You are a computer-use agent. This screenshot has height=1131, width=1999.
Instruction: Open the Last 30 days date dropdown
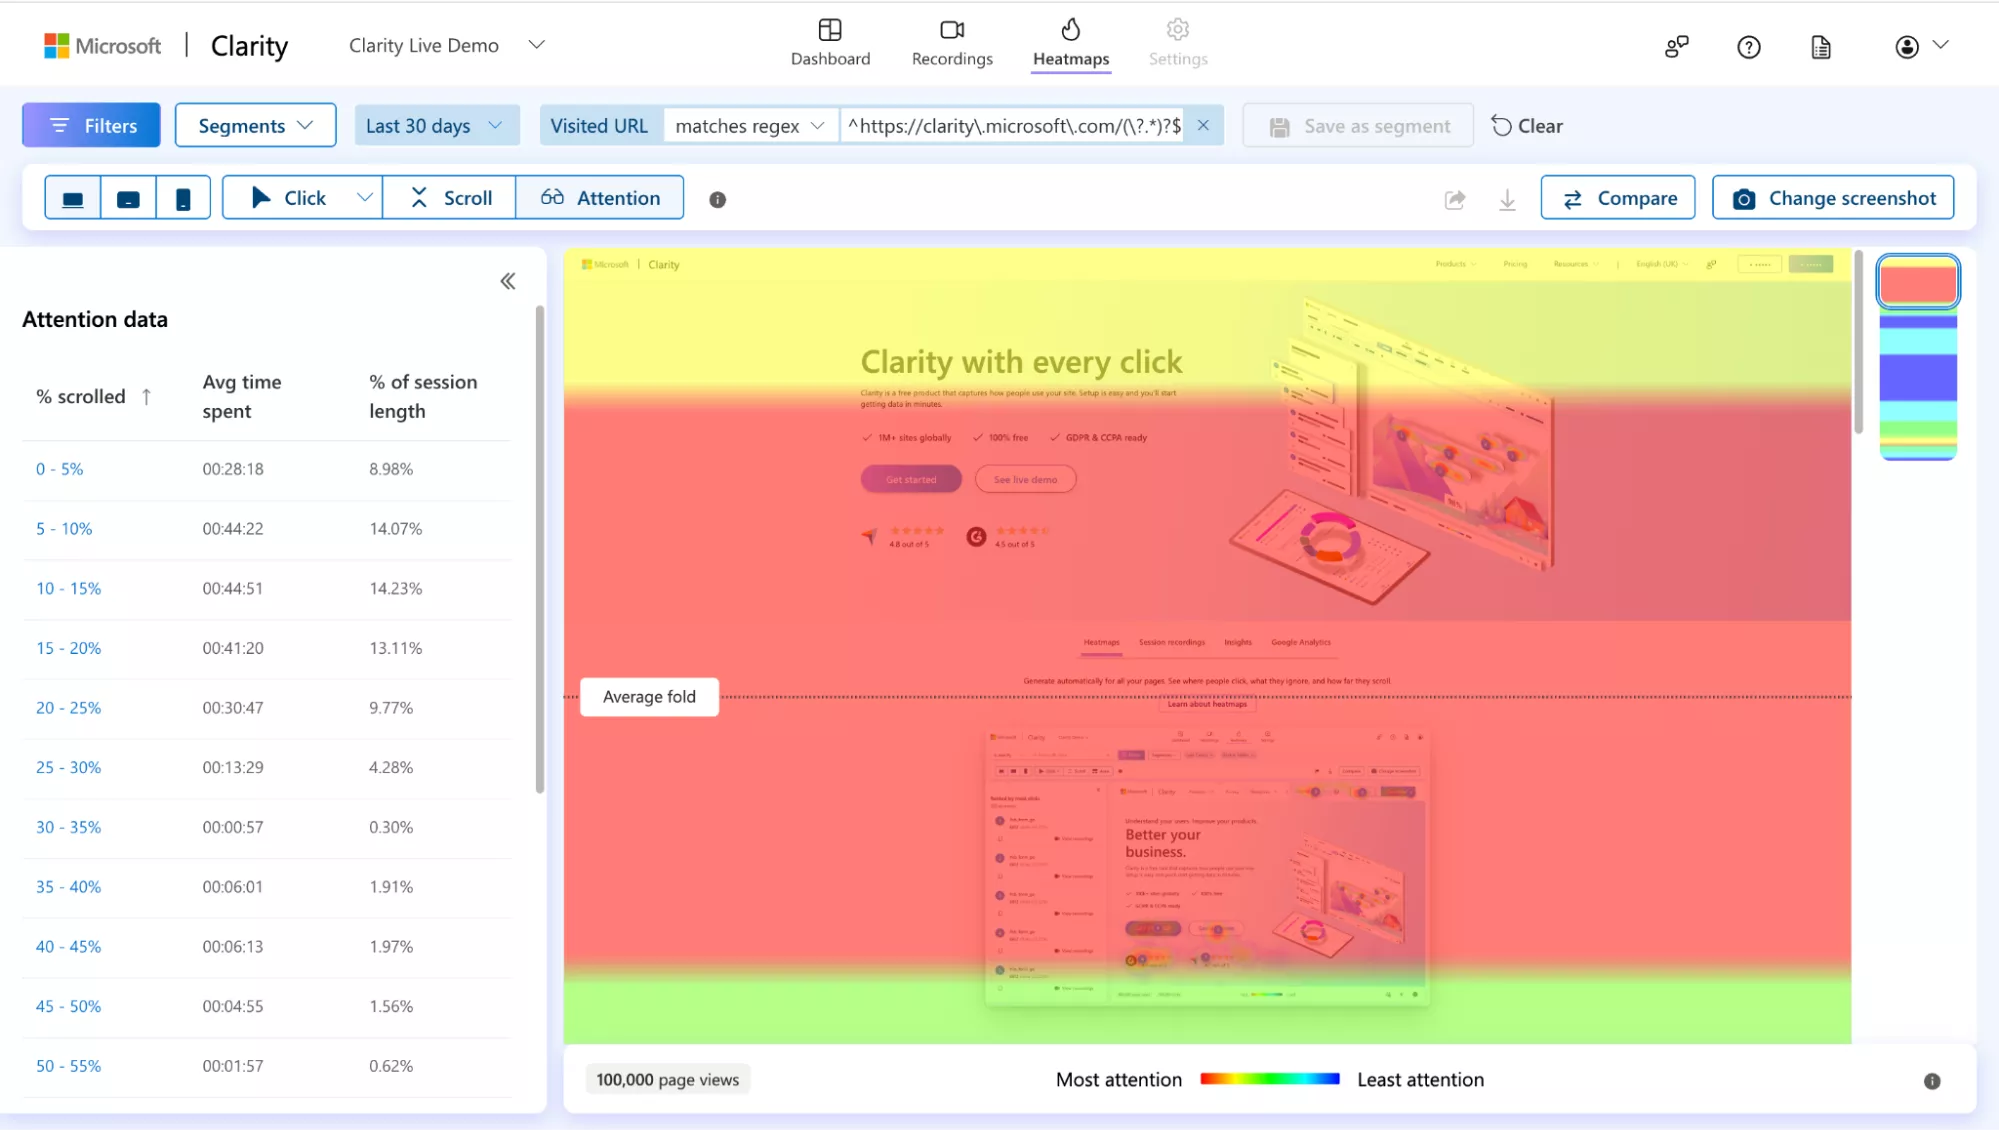[436, 126]
